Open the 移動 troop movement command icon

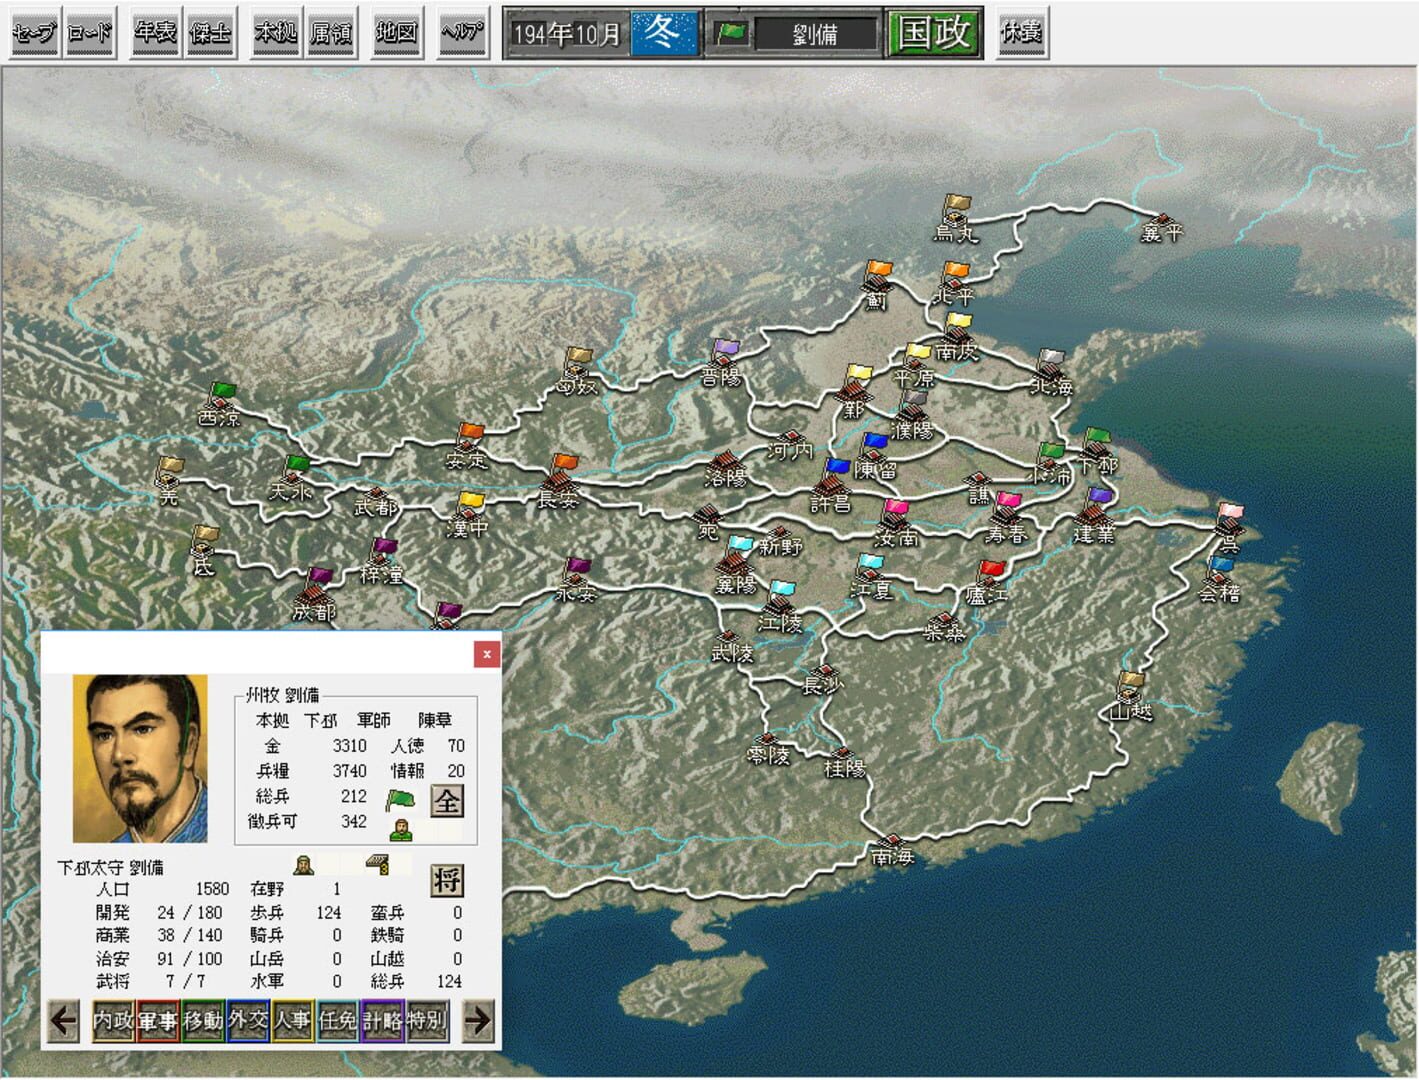[201, 1023]
